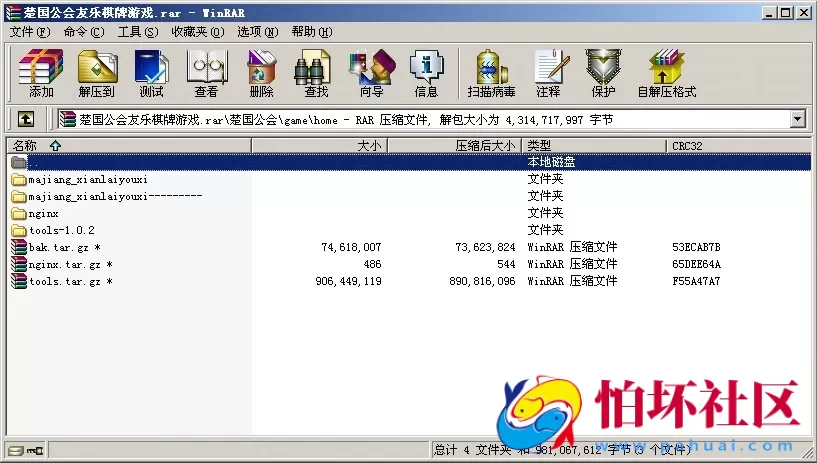Expand the address path dropdown arrow
This screenshot has width=817, height=463.
798,120
